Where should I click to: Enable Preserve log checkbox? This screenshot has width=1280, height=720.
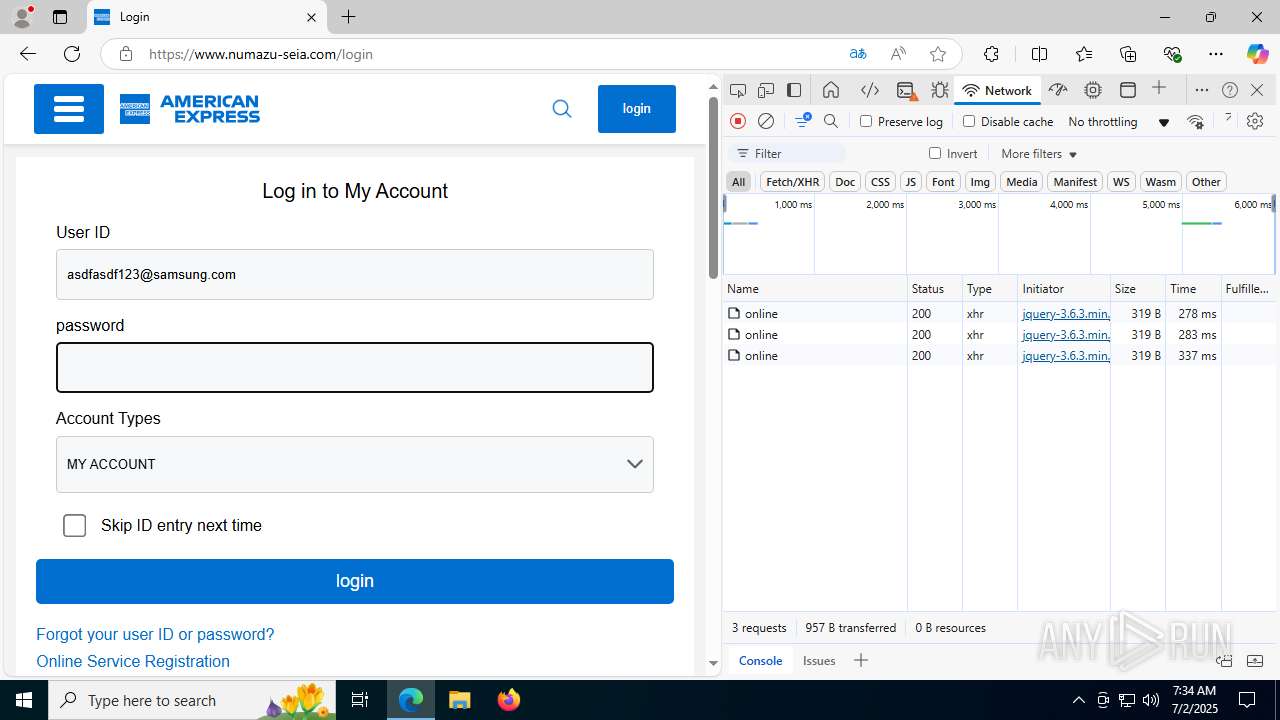tap(866, 121)
